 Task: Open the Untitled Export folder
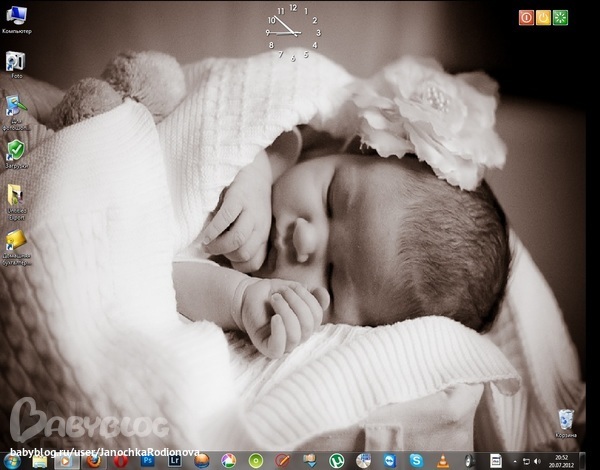16,195
